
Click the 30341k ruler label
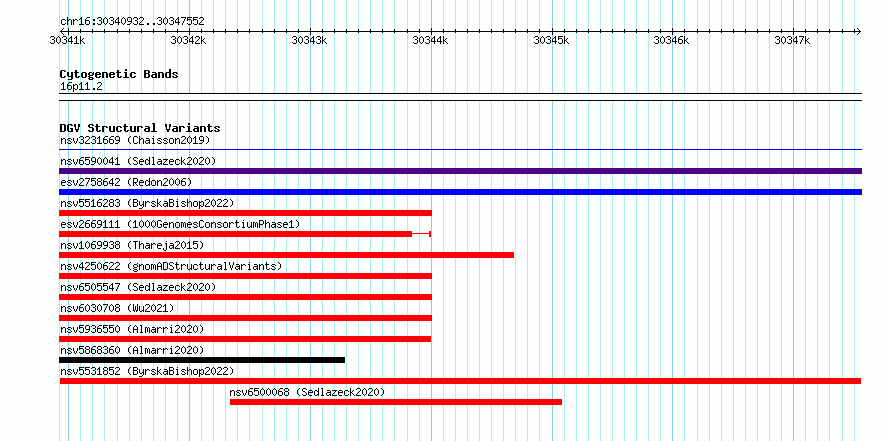point(68,40)
